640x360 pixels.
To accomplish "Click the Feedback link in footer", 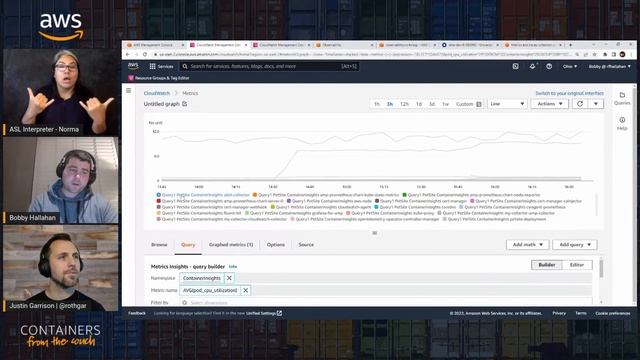I will pyautogui.click(x=137, y=313).
